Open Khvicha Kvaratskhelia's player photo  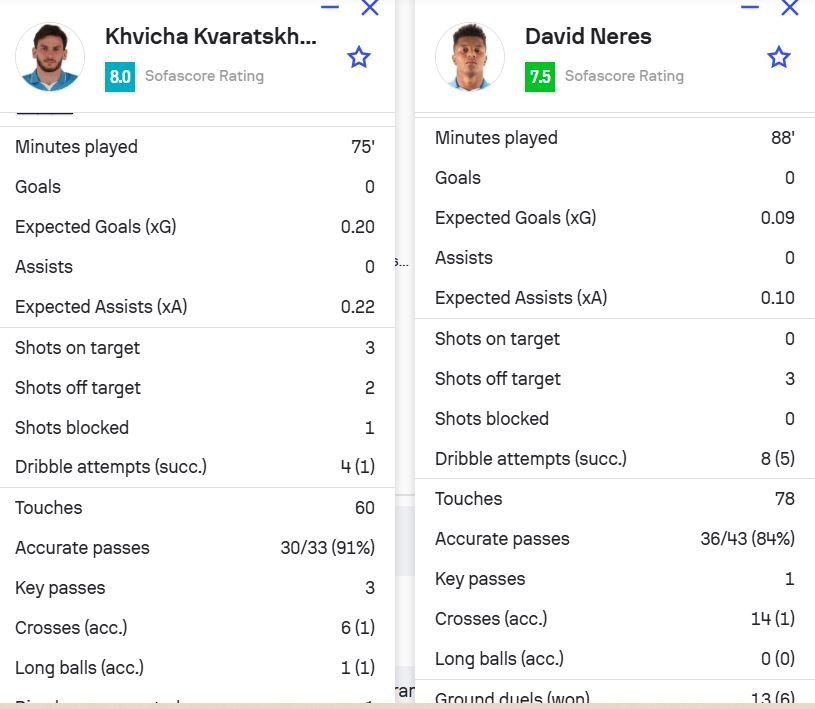pyautogui.click(x=50, y=56)
